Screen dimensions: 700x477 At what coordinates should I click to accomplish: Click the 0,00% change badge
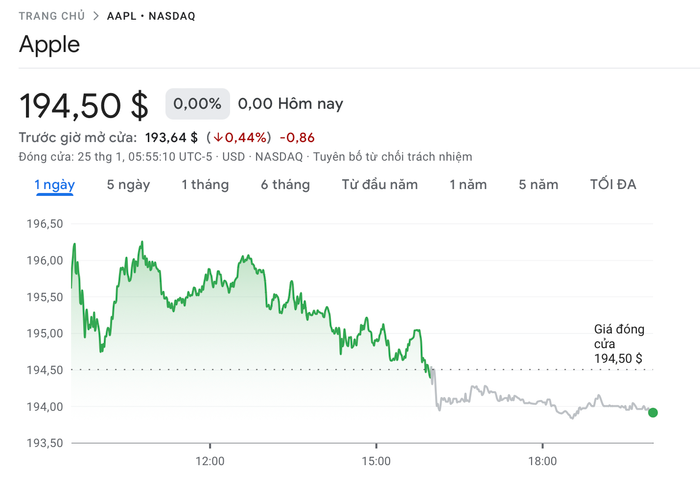click(197, 104)
